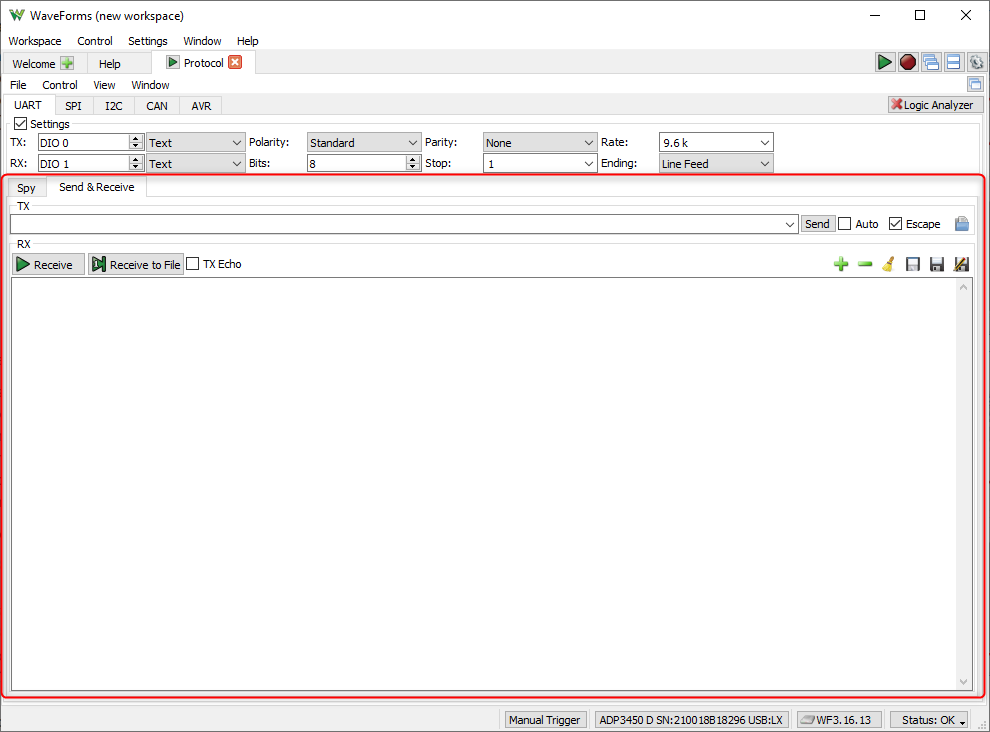Open the TX format dropdown showing Text

[x=195, y=143]
